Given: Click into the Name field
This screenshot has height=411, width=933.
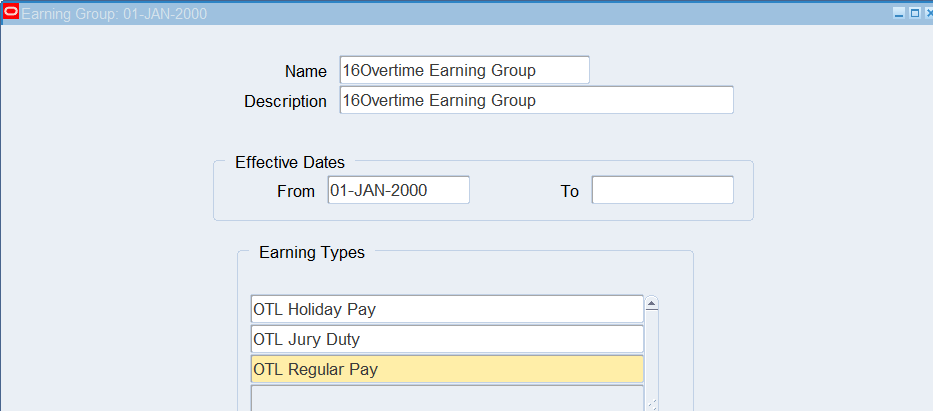Looking at the screenshot, I should pos(464,70).
